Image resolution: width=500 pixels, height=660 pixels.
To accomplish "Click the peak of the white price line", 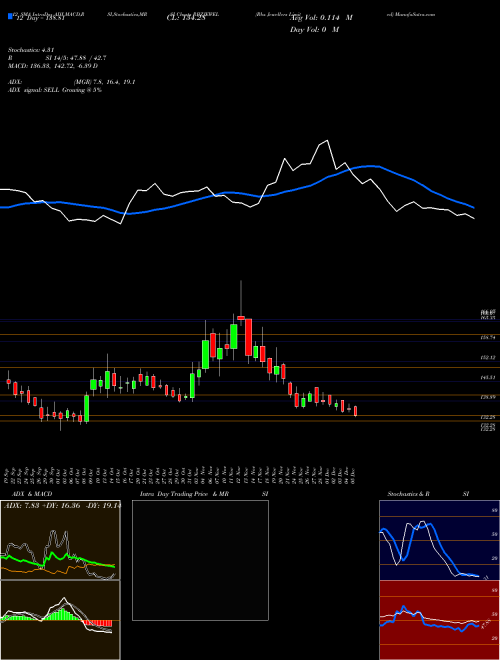I will pyautogui.click(x=327, y=141).
